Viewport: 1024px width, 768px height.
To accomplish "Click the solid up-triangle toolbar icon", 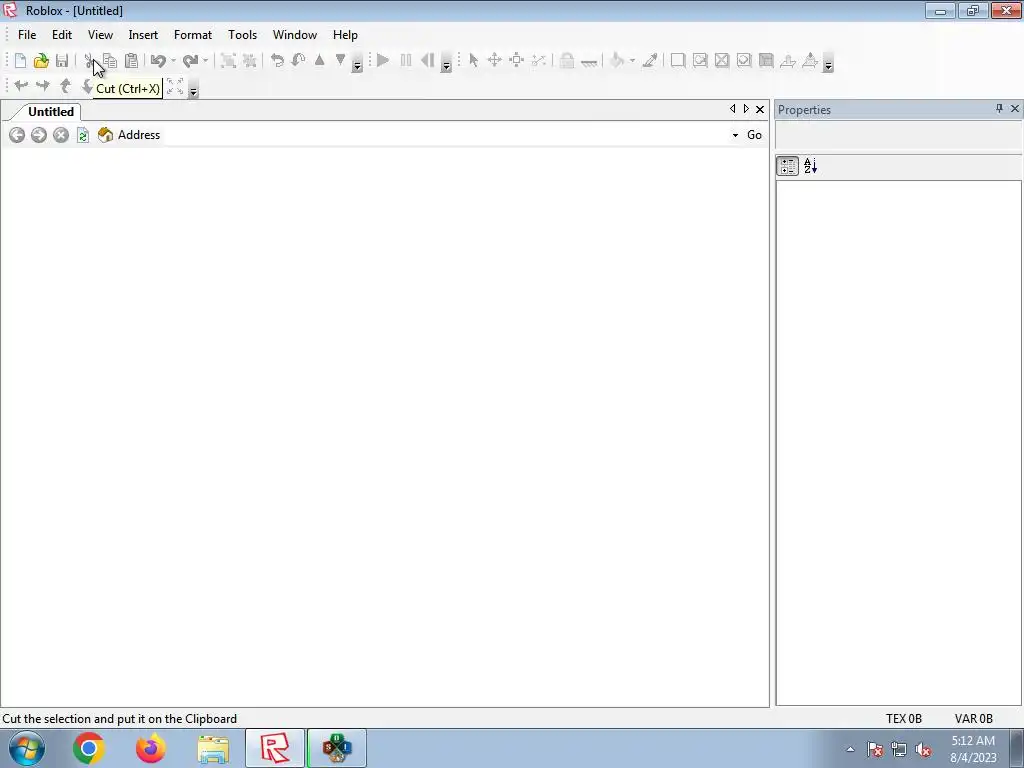I will pyautogui.click(x=319, y=60).
